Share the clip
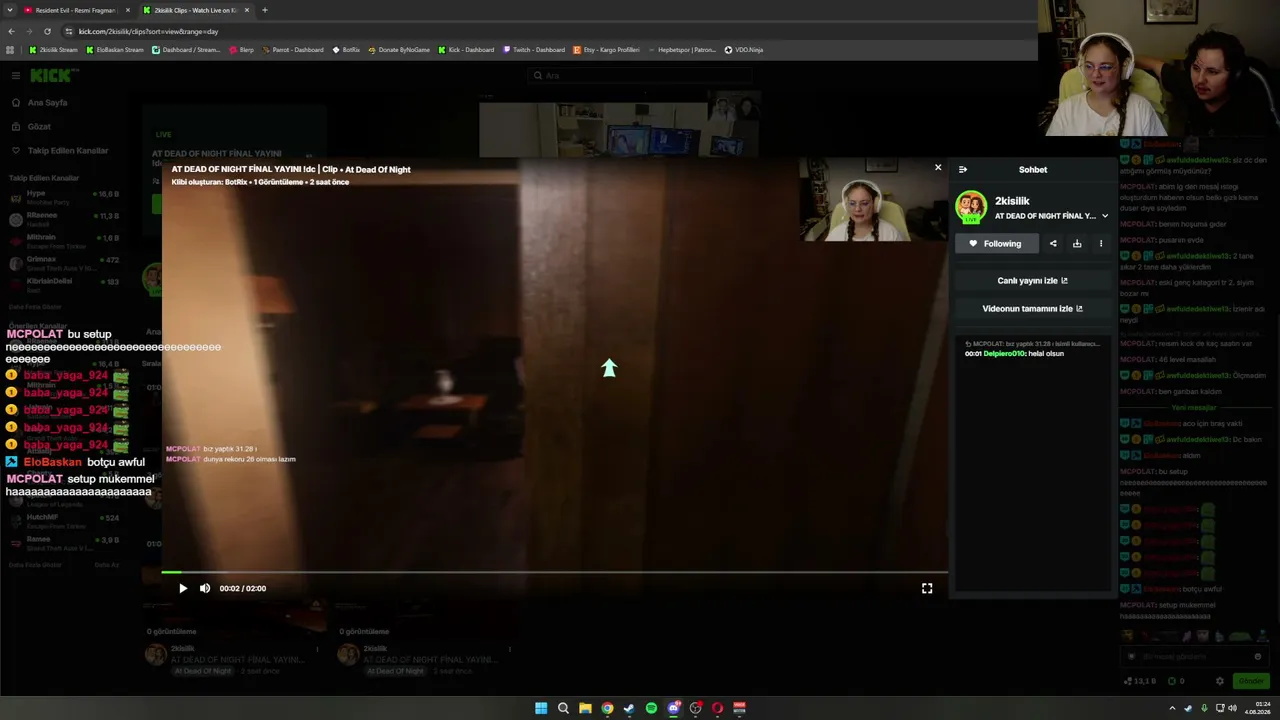 click(x=1053, y=244)
